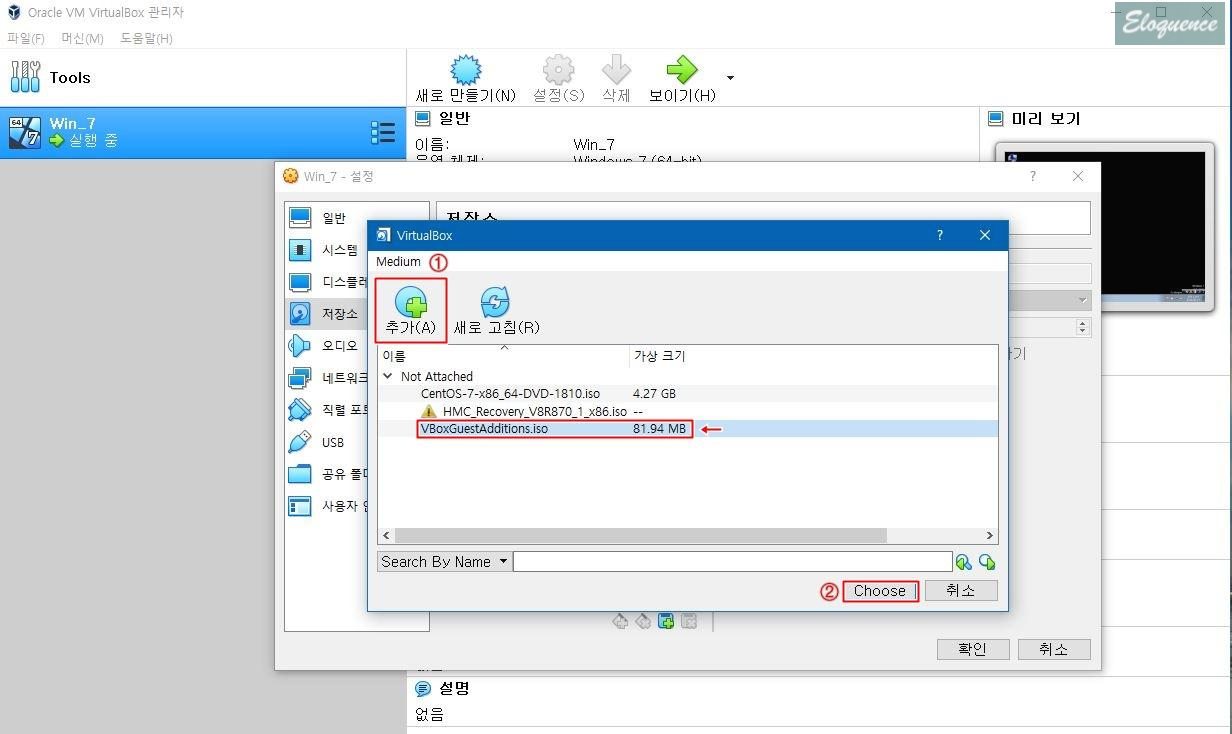This screenshot has height=734, width=1232.
Task: Click the medium list horizontal scrollbar
Action: tap(642, 536)
